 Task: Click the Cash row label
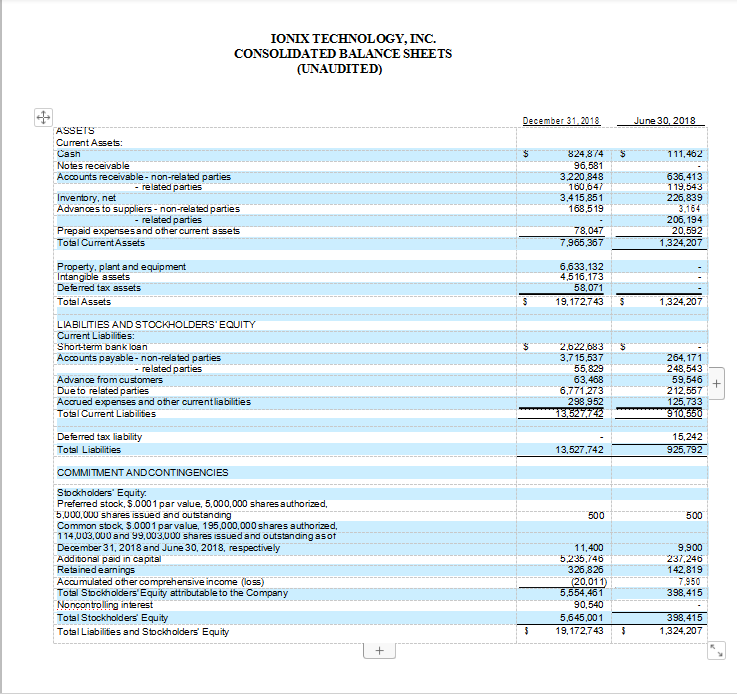point(69,154)
